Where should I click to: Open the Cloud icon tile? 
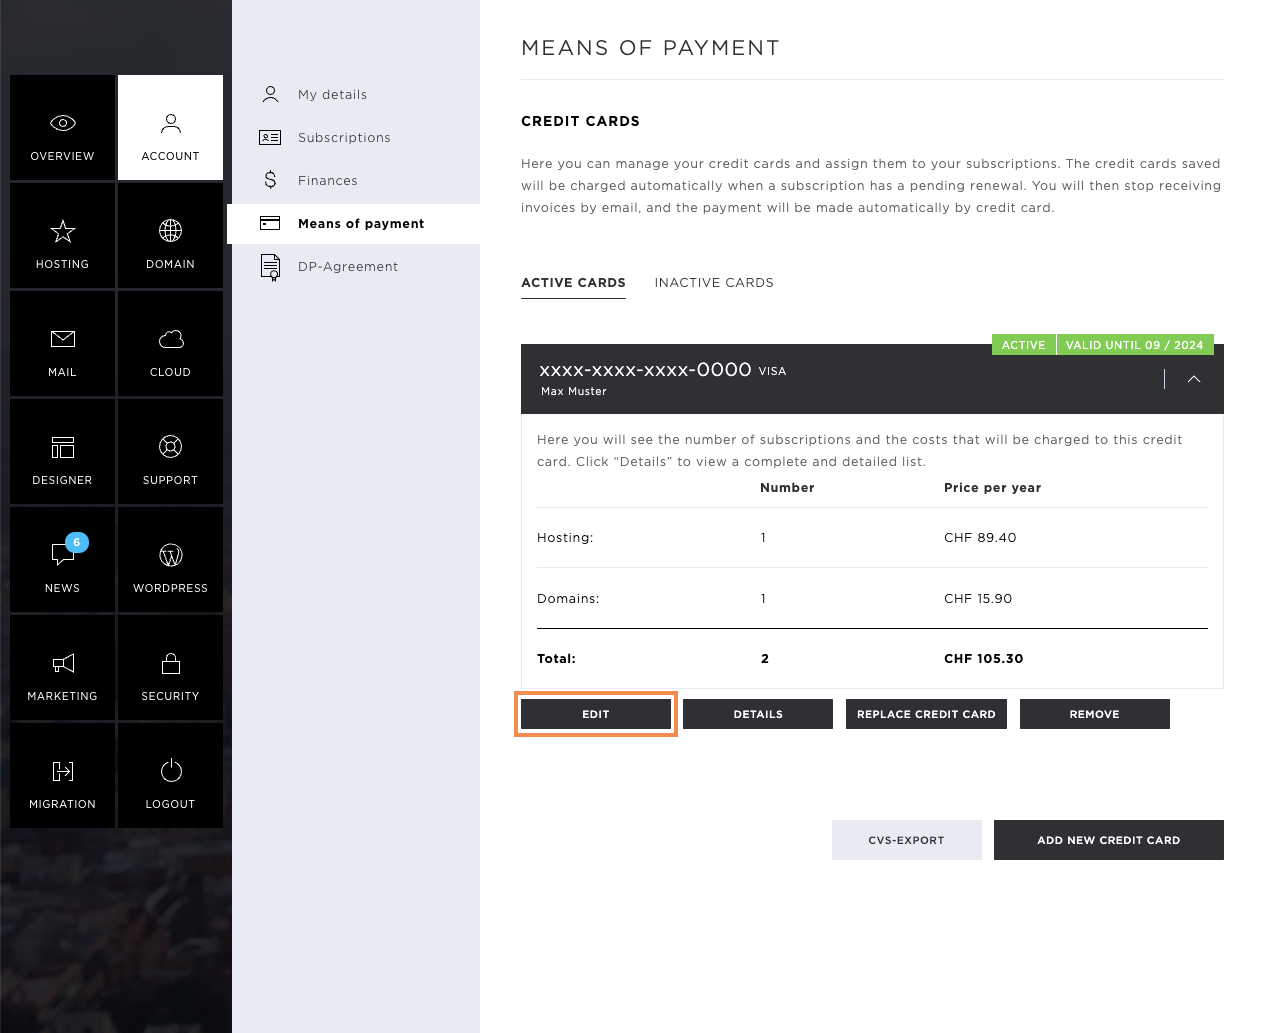[170, 344]
